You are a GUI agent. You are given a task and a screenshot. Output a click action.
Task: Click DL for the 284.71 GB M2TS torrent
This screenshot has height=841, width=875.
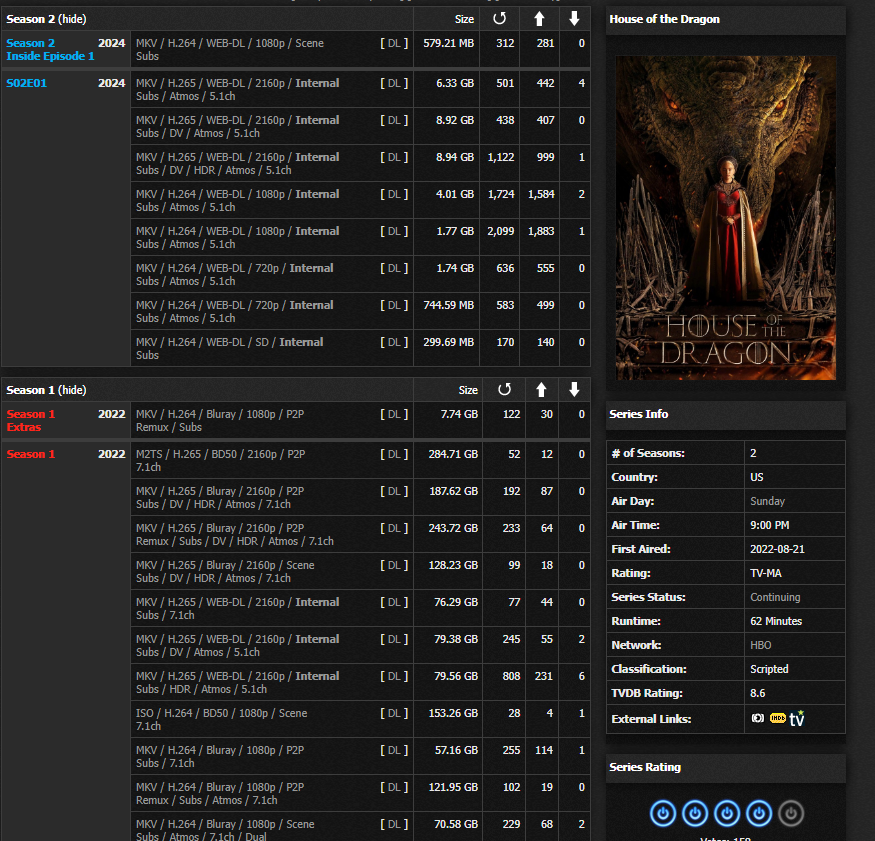coord(394,454)
